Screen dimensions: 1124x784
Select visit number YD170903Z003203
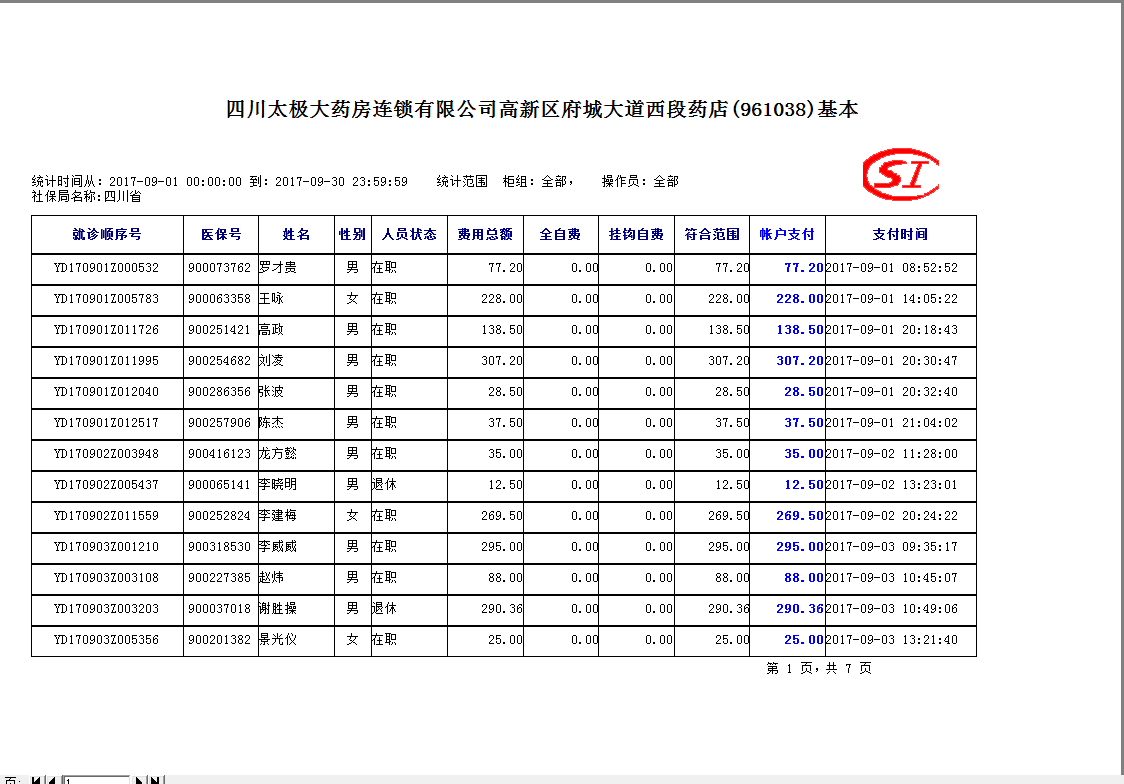[x=106, y=608]
